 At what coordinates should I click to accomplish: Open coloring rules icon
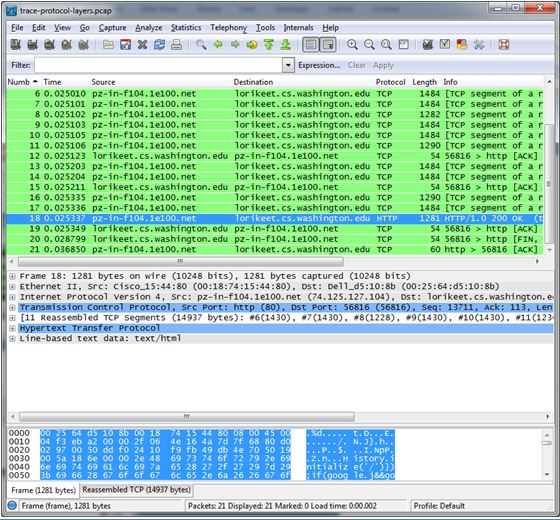462,45
